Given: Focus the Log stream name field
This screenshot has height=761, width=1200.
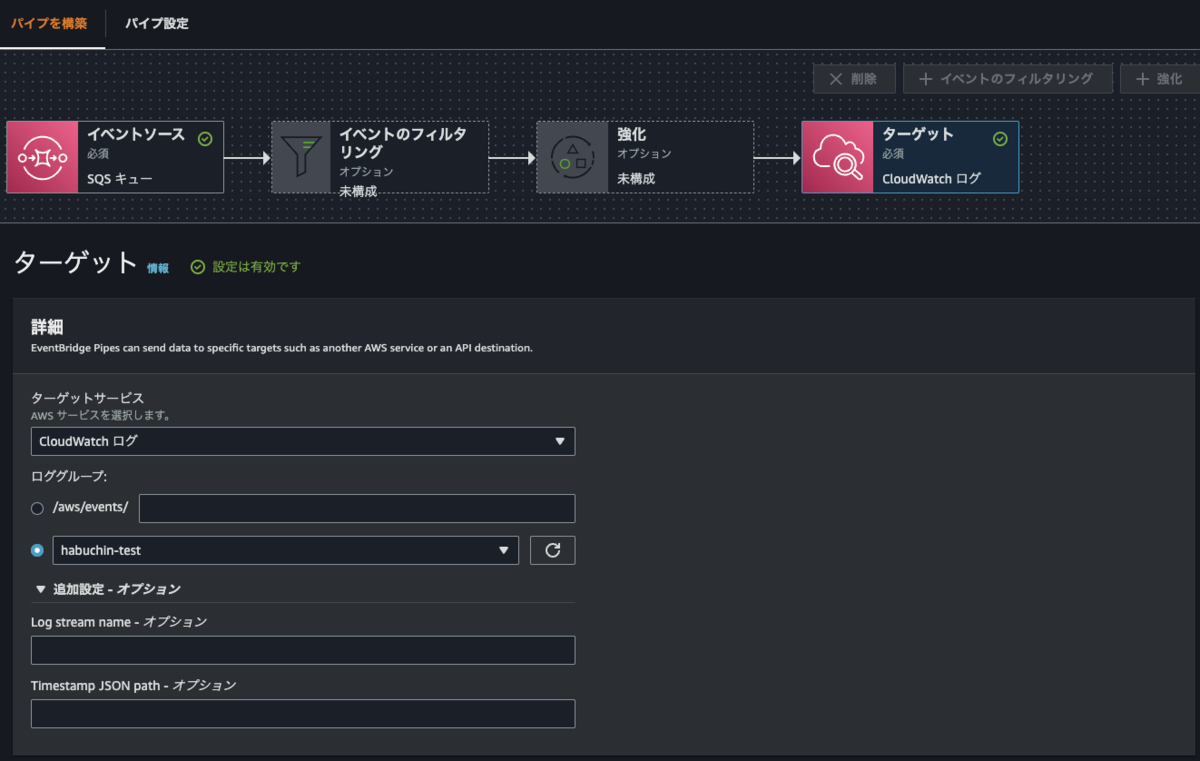Looking at the screenshot, I should (x=303, y=650).
